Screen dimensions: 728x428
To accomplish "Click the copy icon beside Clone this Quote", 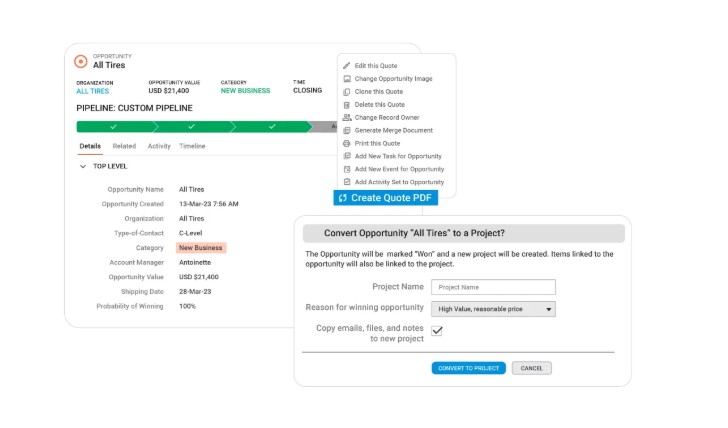I will pos(347,91).
